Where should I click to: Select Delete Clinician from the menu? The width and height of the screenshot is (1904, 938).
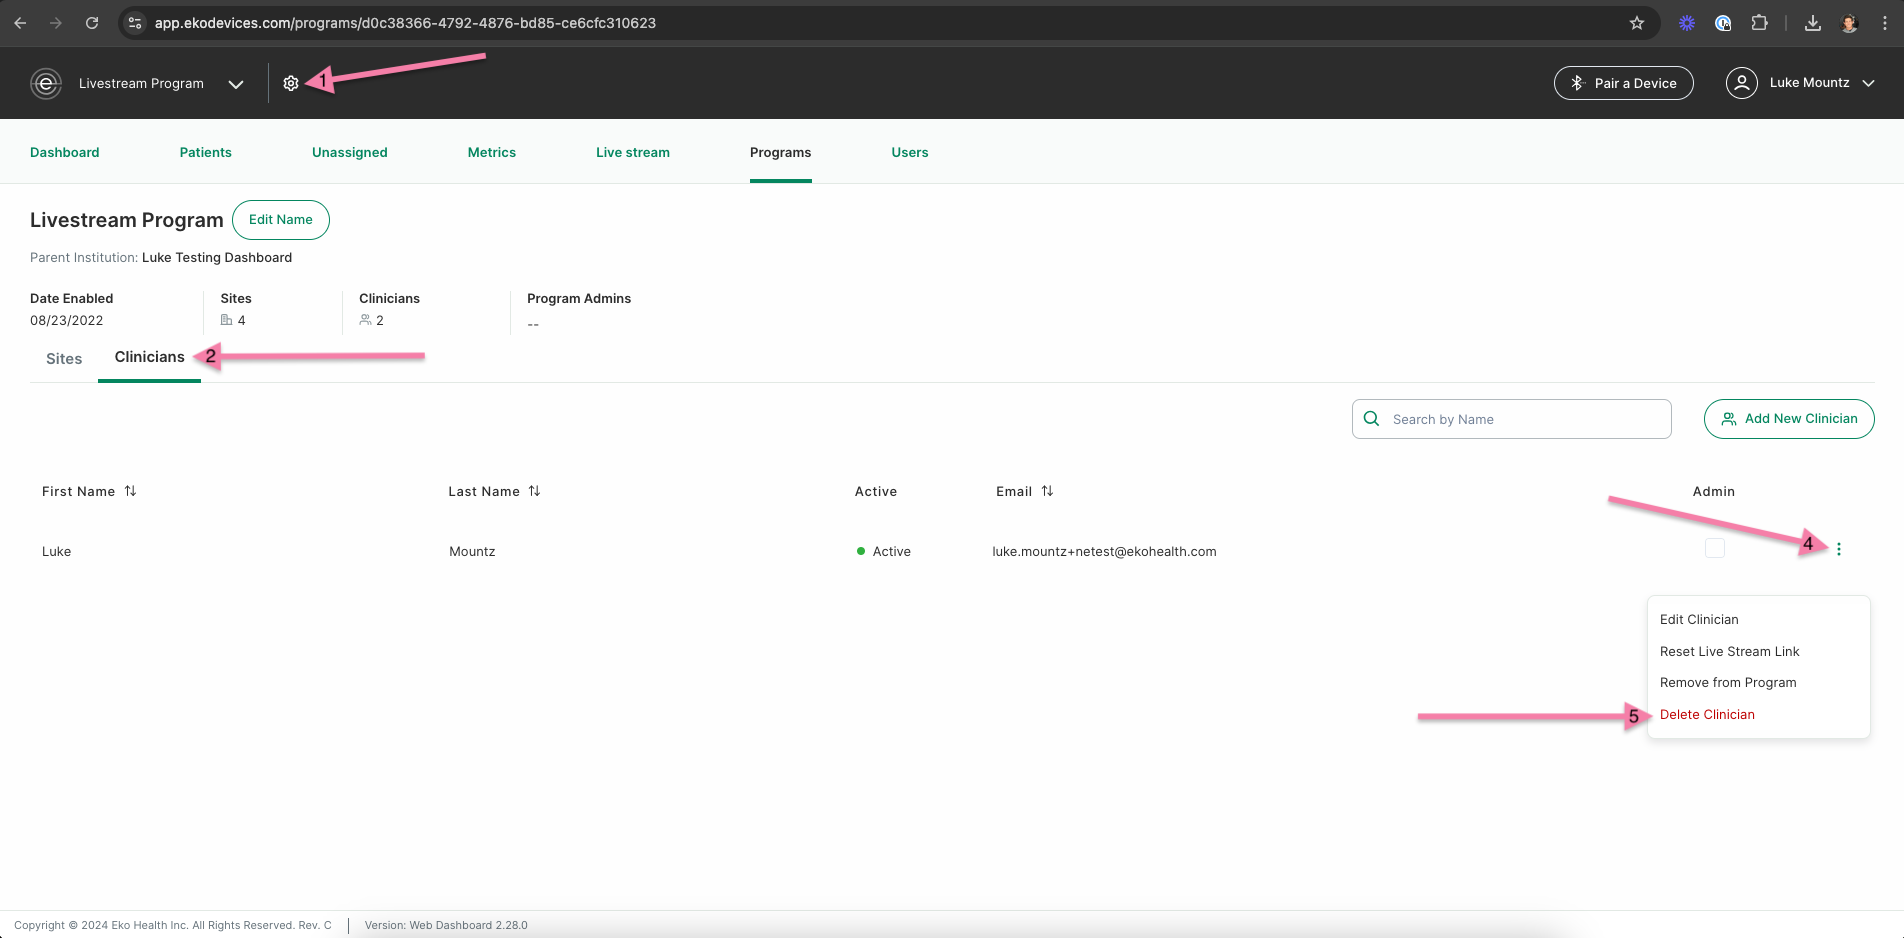1707,714
